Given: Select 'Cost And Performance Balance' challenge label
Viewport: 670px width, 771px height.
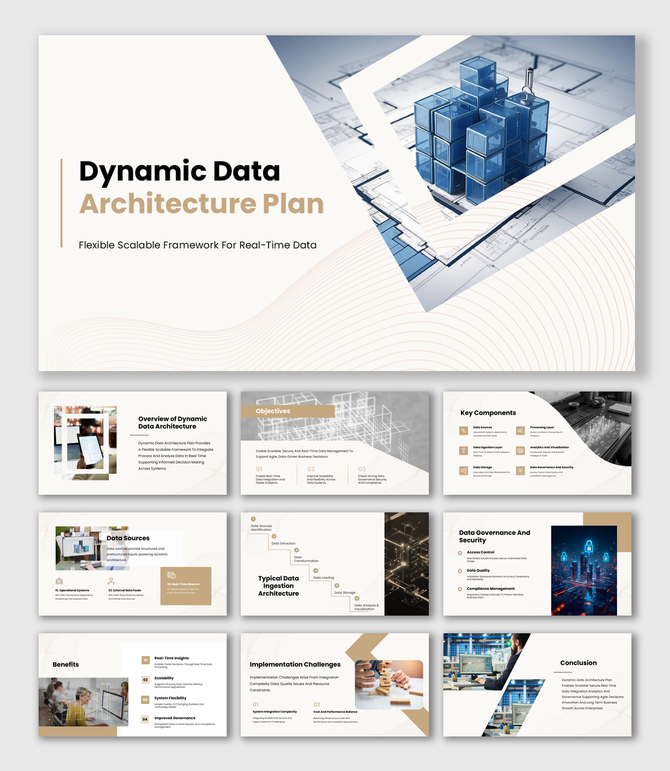Looking at the screenshot, I should 335,712.
